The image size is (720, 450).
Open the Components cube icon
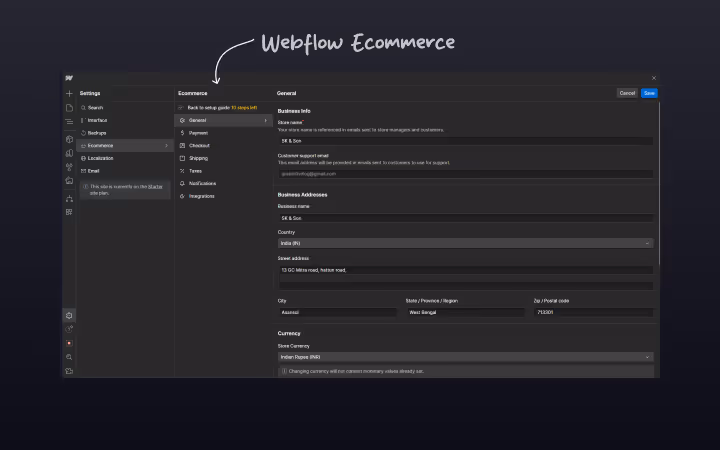[69, 139]
